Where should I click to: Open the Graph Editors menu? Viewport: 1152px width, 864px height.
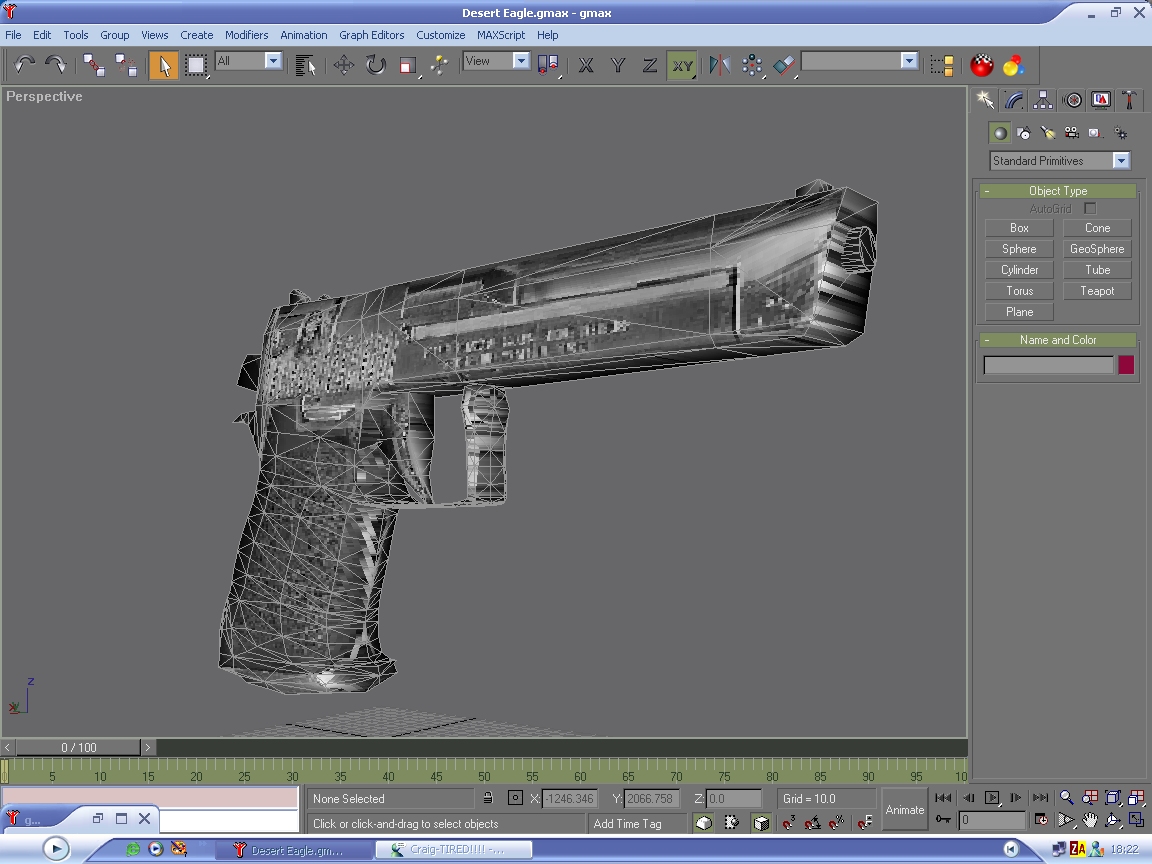click(x=371, y=35)
